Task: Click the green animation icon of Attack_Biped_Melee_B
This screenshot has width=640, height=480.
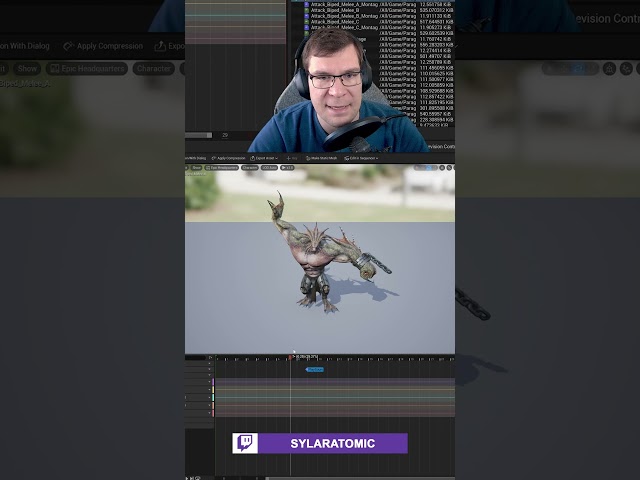Action: pos(307,10)
